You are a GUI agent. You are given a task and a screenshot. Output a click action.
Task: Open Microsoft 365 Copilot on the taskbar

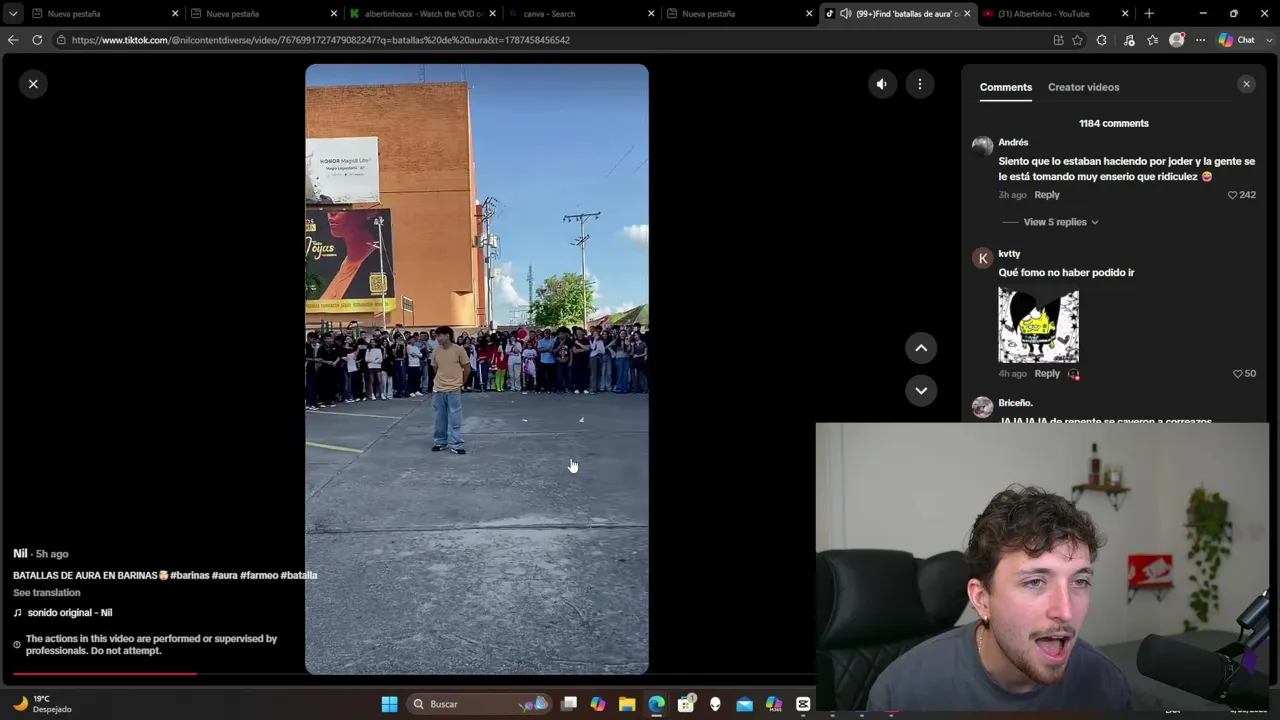773,704
